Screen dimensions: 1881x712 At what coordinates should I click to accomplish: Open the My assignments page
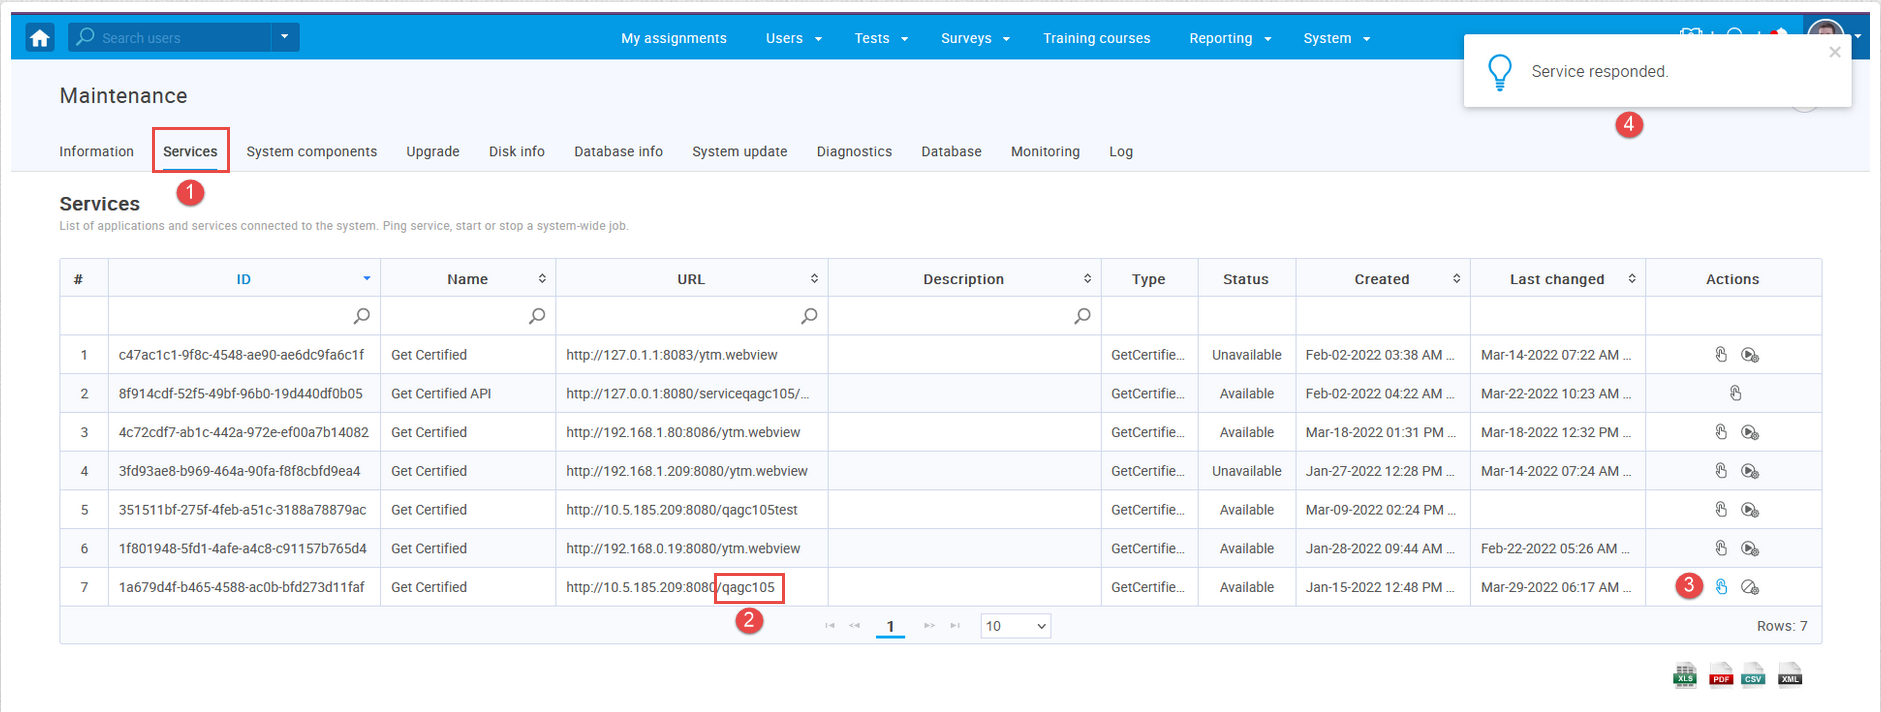pos(673,38)
